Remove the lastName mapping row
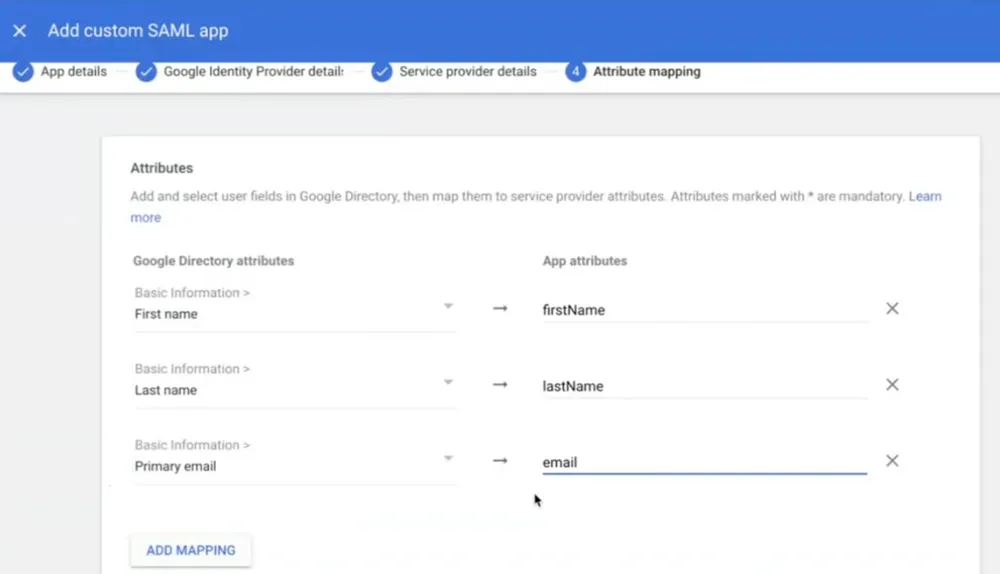The height and width of the screenshot is (574, 1000). pos(892,385)
